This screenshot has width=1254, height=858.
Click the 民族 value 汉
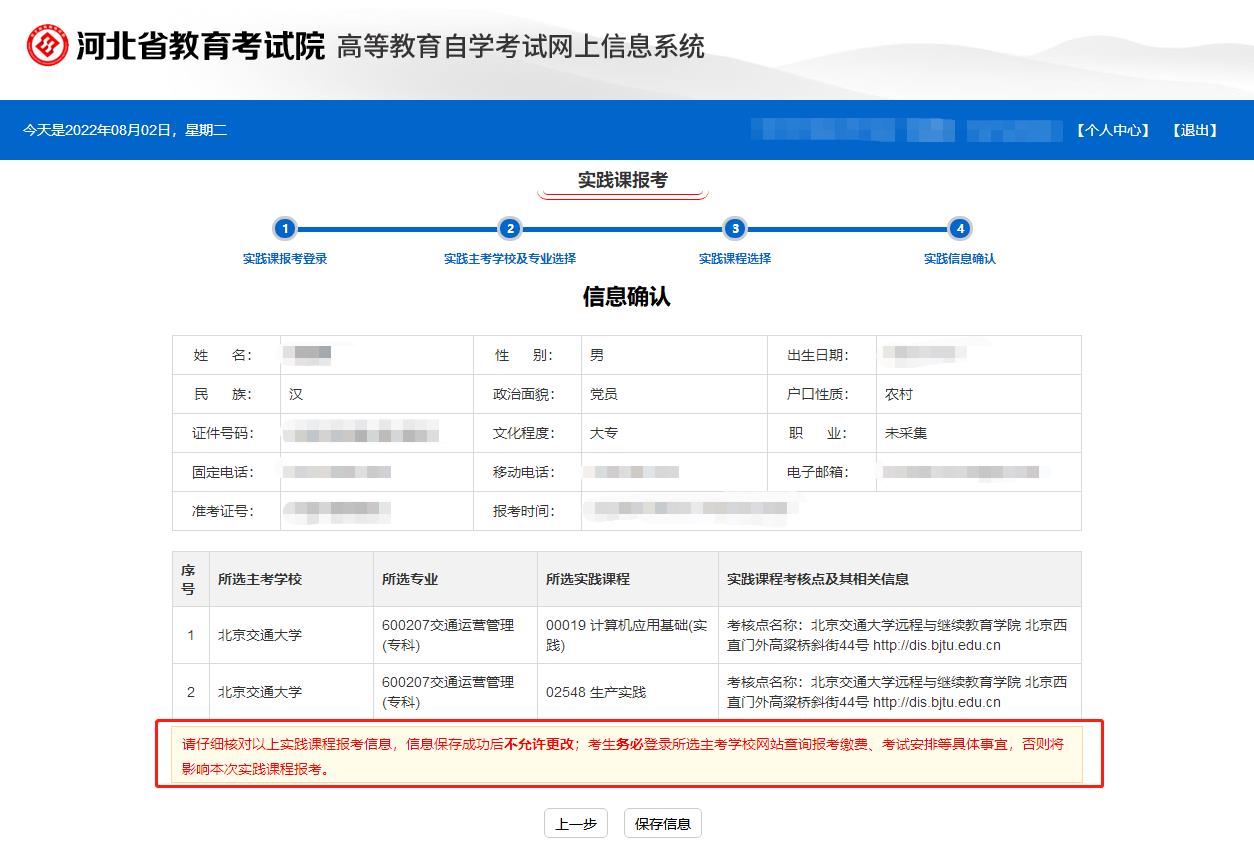click(x=296, y=394)
